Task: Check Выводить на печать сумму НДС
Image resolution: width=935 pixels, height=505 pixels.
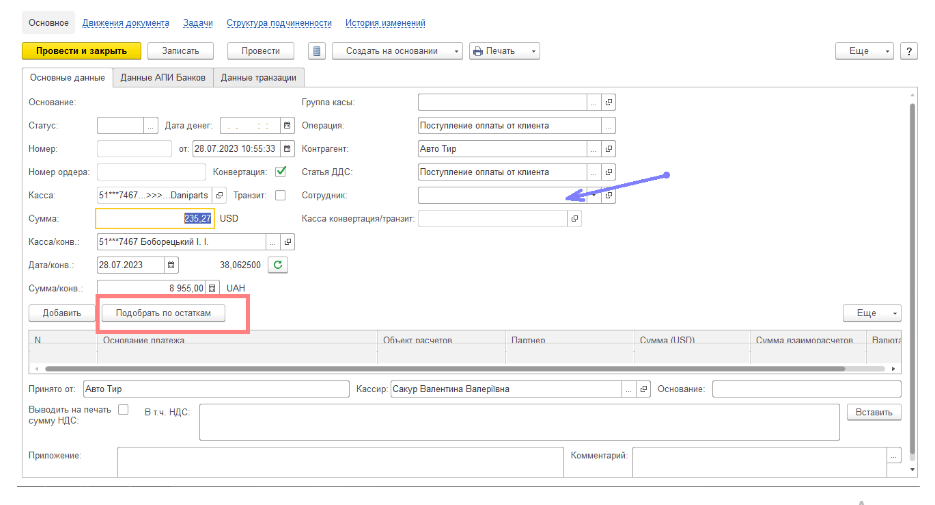Action: [124, 409]
